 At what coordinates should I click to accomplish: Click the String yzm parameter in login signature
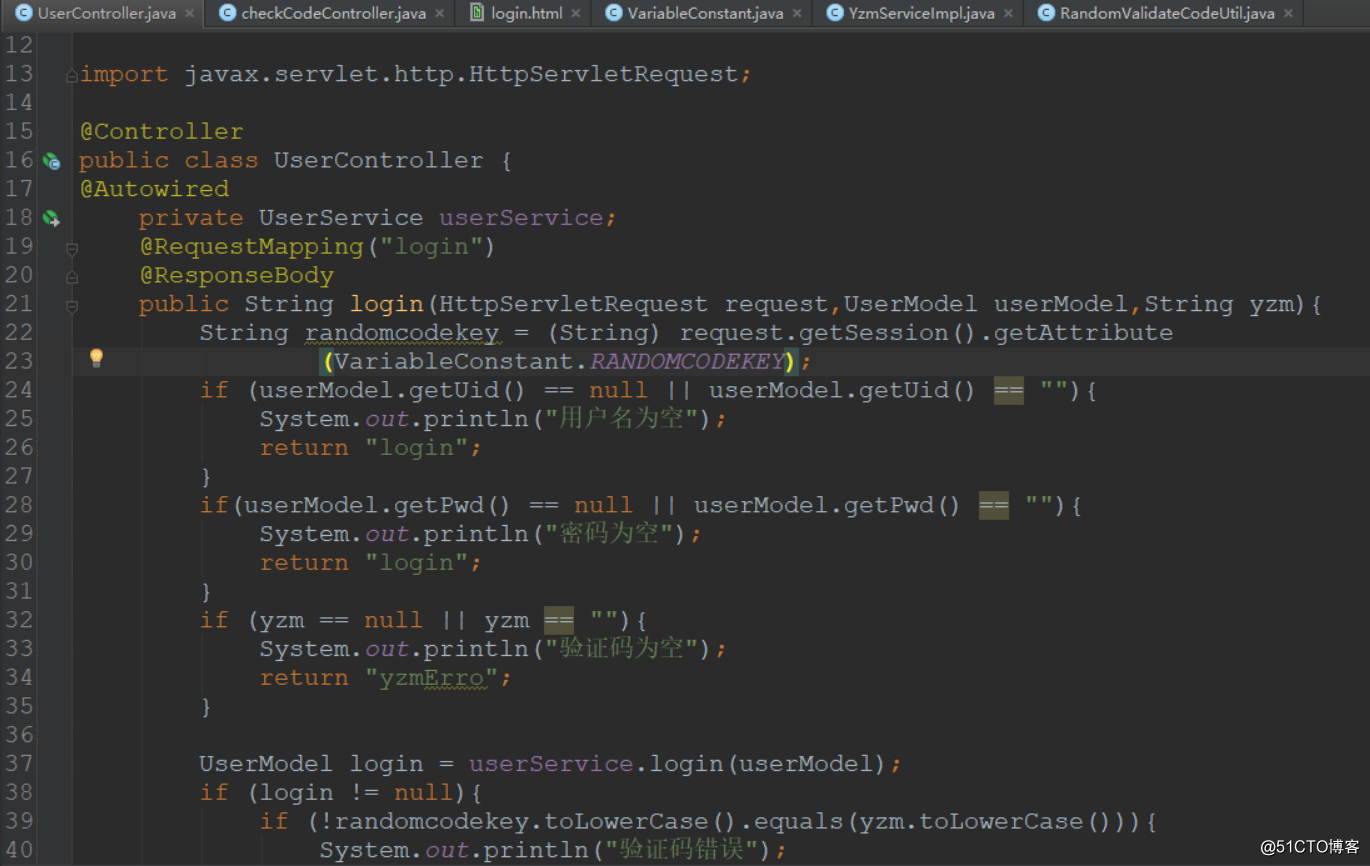(x=1220, y=304)
